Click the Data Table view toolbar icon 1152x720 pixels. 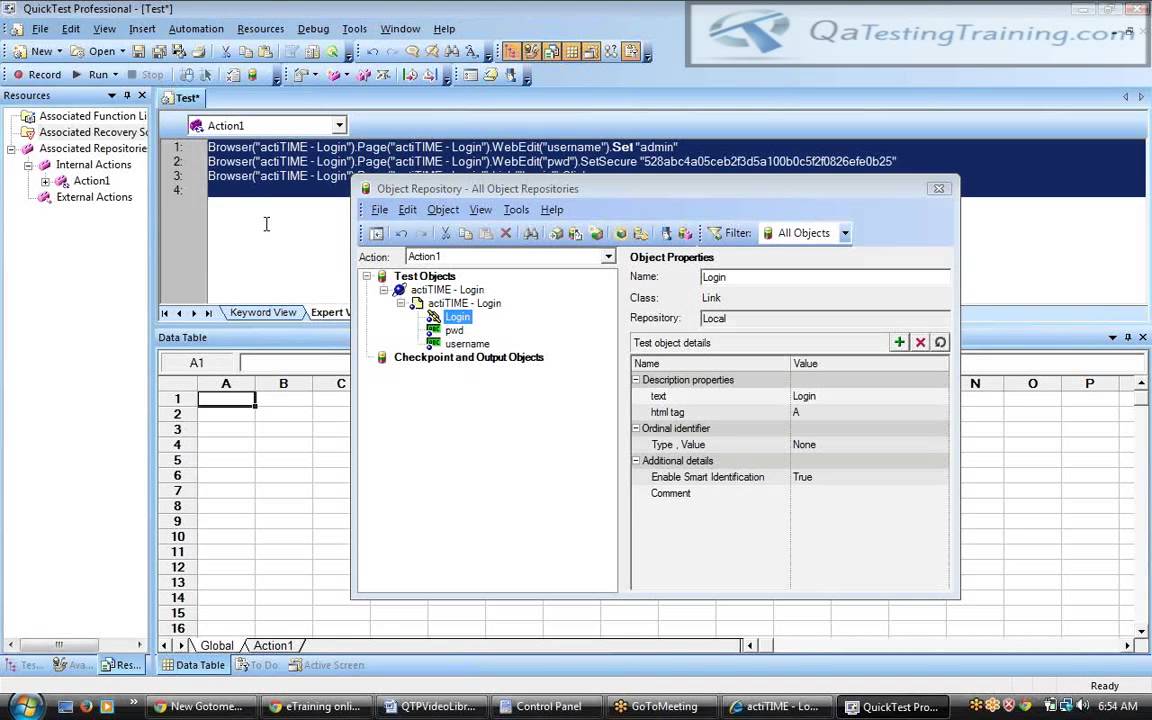(572, 51)
